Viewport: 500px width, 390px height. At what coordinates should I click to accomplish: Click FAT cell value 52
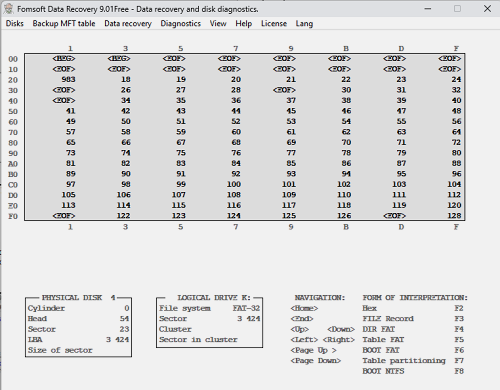(x=236, y=122)
